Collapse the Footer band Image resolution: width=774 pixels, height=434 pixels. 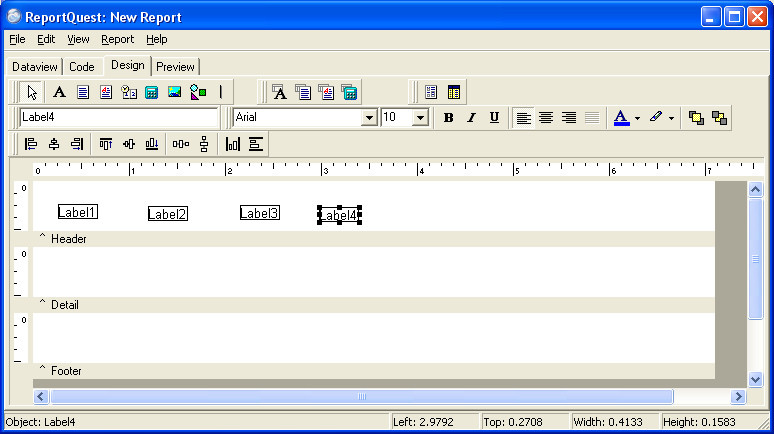tap(42, 369)
